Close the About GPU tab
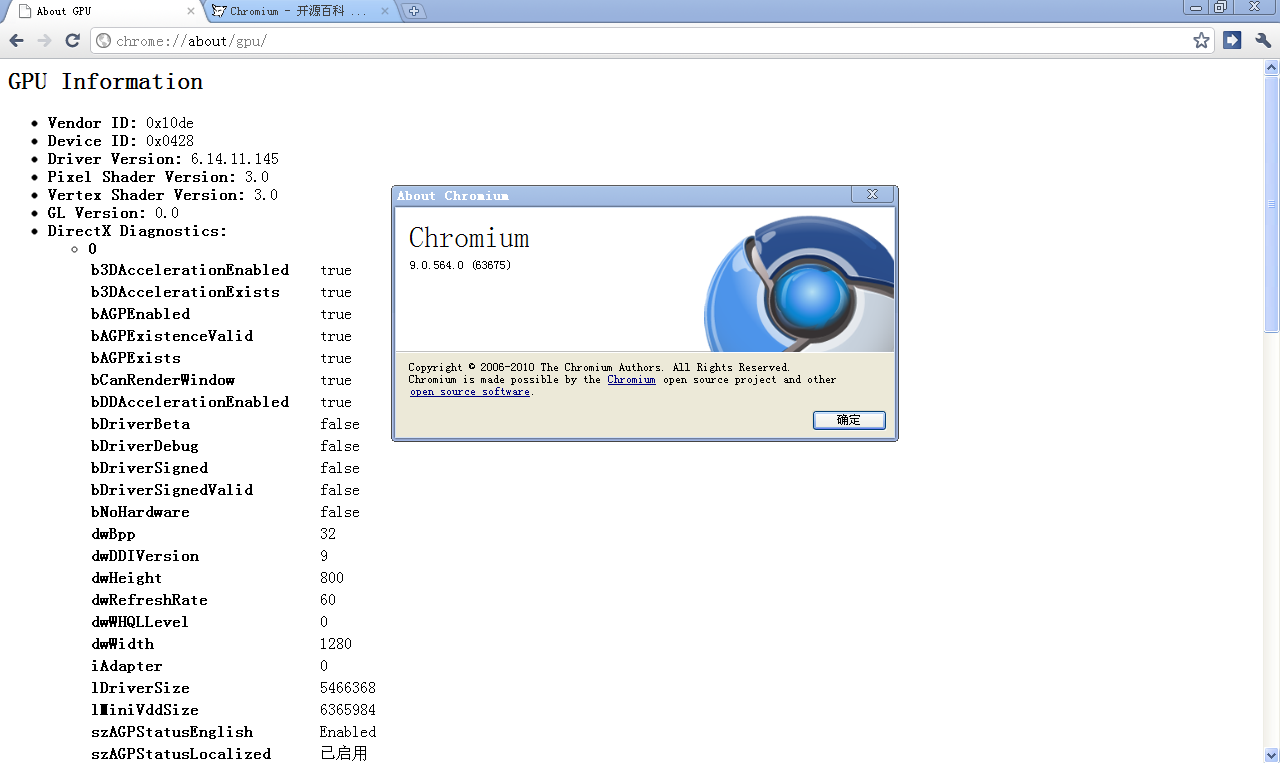The image size is (1280, 763). pyautogui.click(x=191, y=12)
